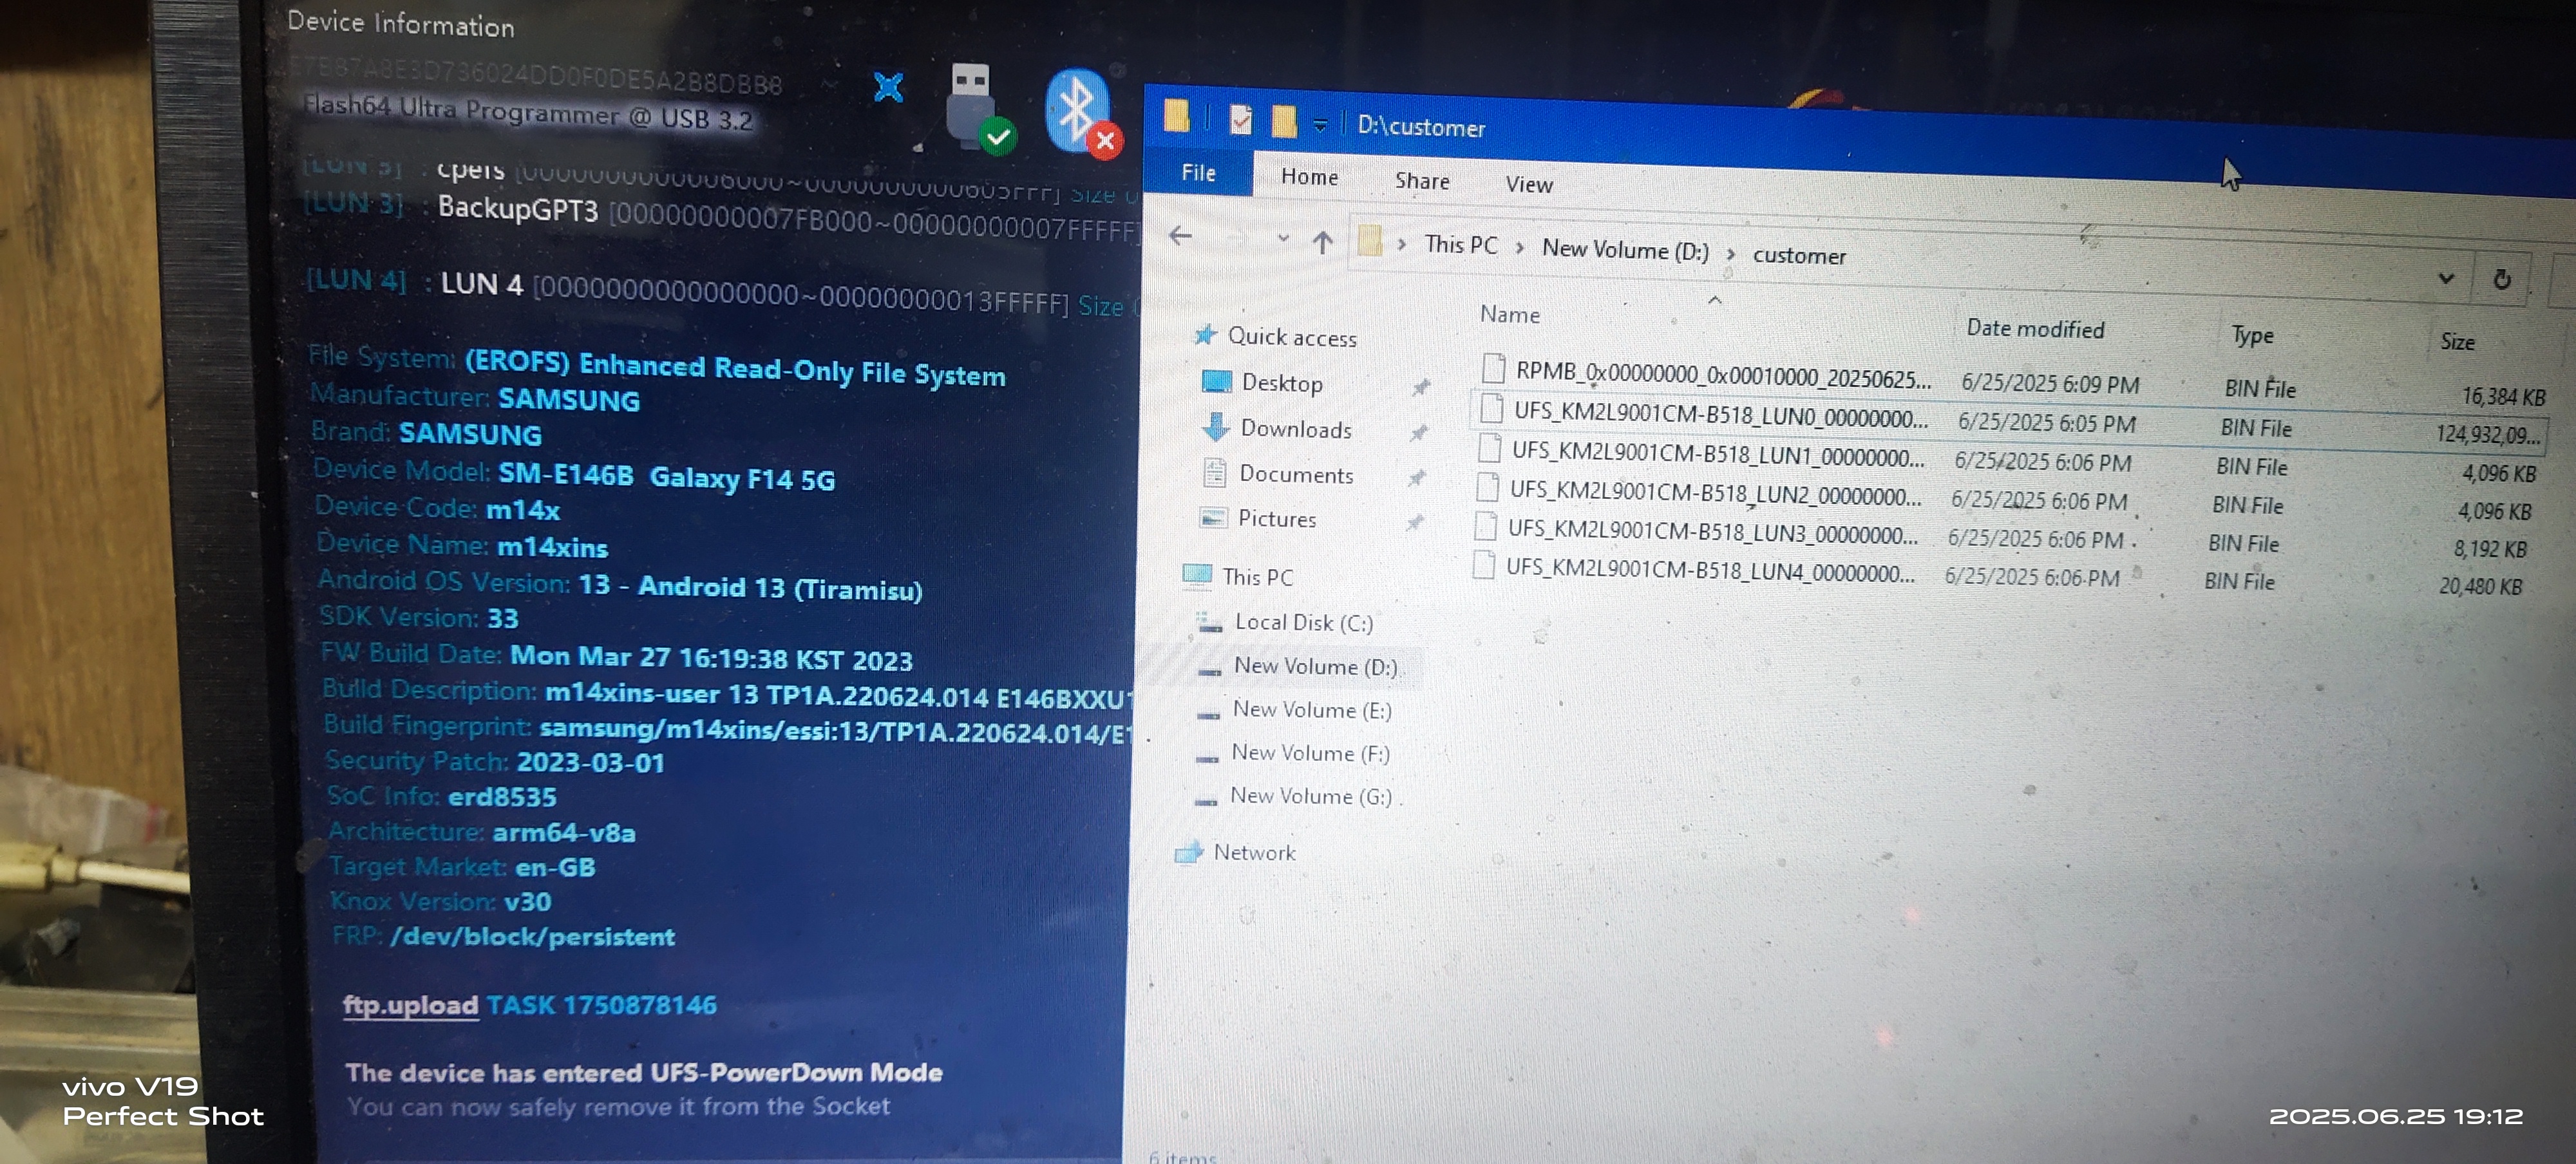Navigate up one folder level

pos(1322,242)
